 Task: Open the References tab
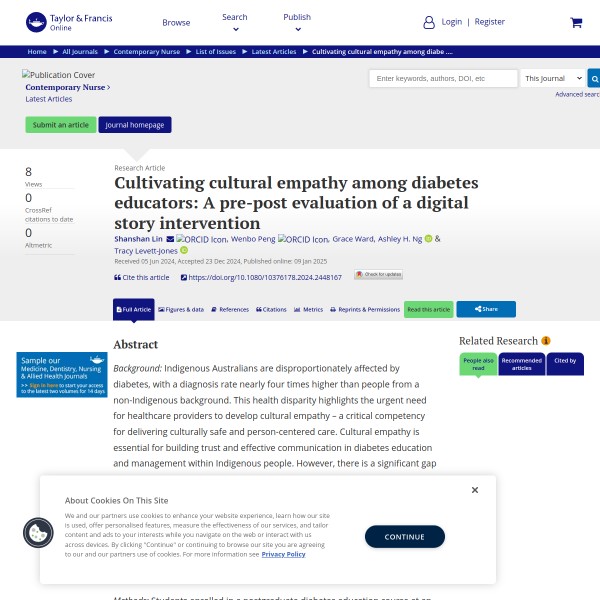(x=230, y=310)
